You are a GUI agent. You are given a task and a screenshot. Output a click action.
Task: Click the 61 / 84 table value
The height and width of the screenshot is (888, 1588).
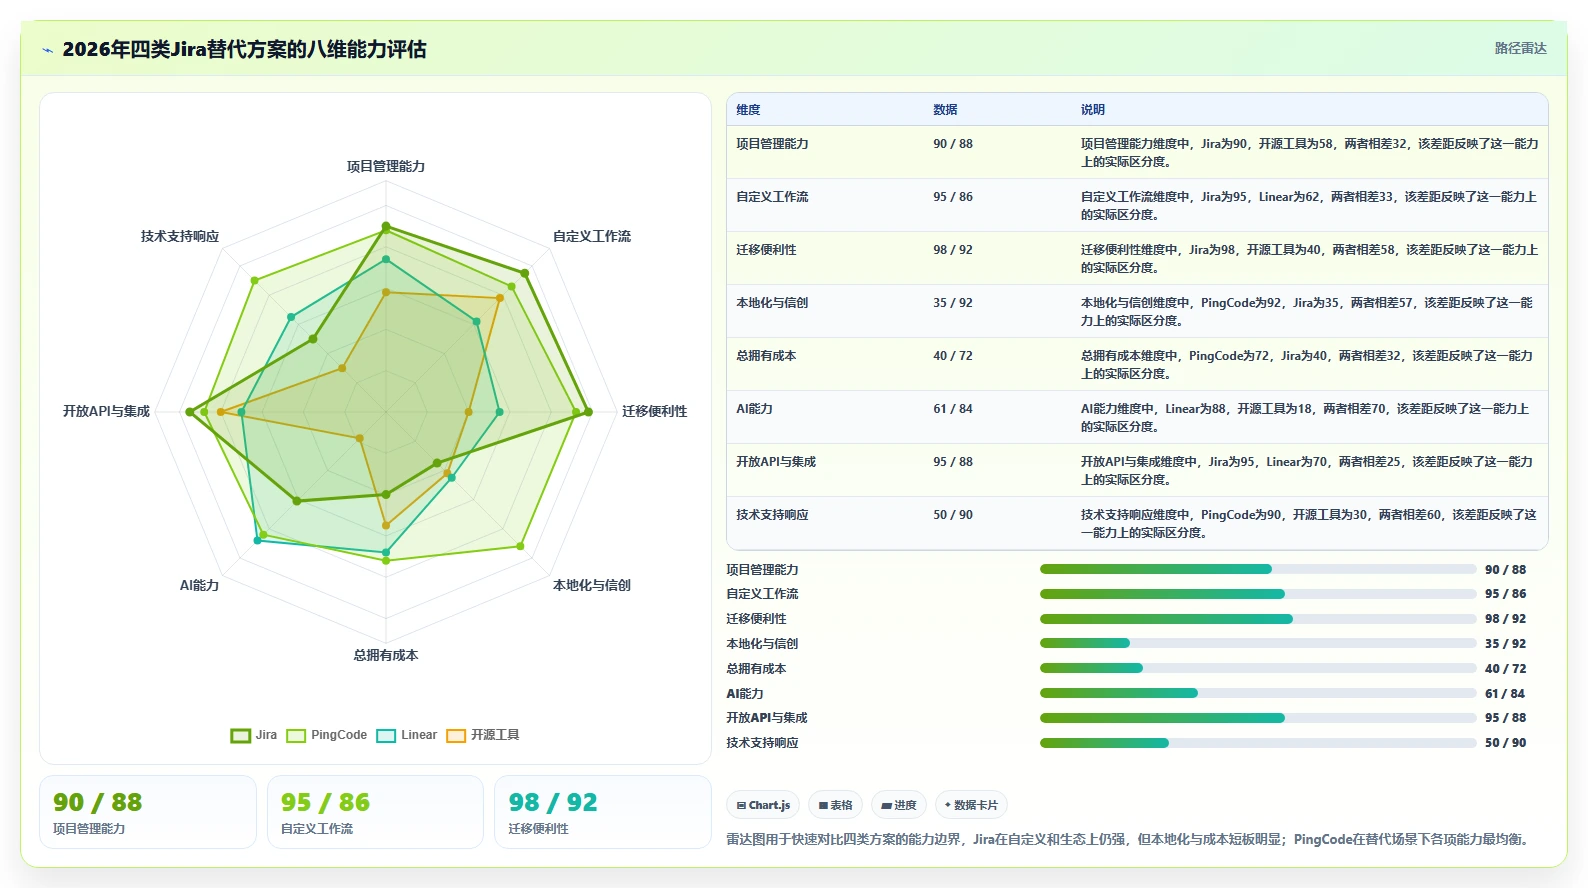click(953, 409)
